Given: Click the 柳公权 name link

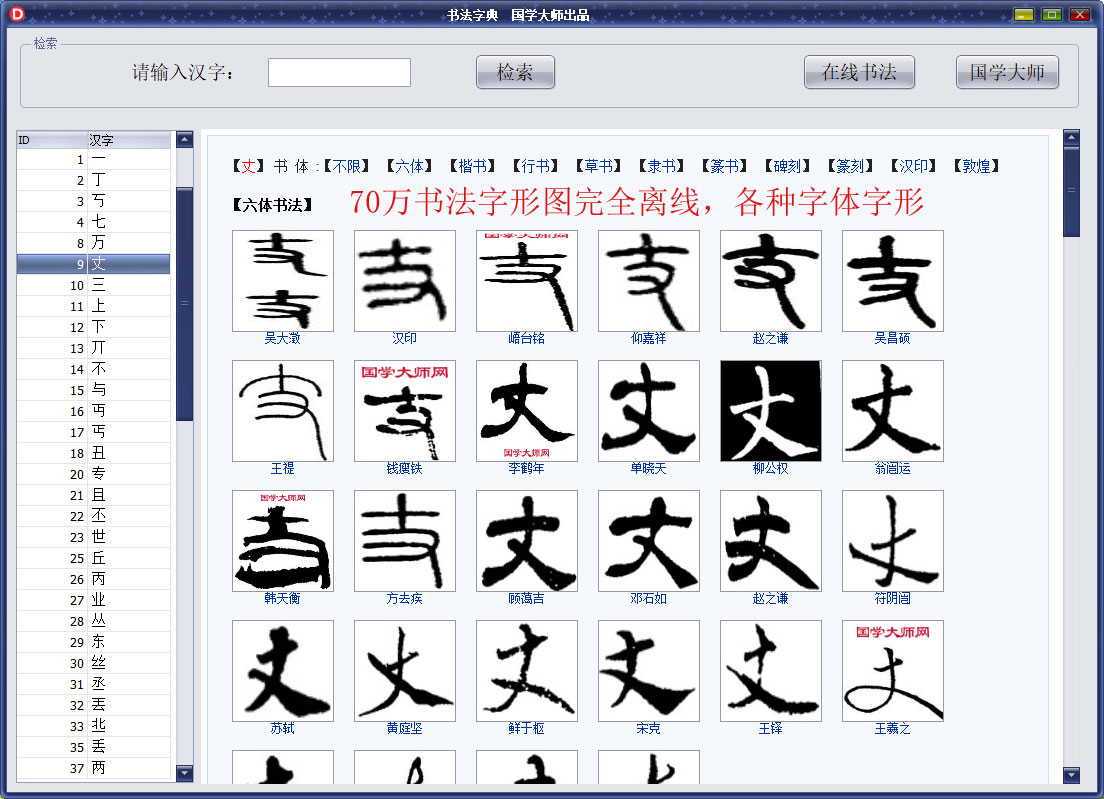Looking at the screenshot, I should [770, 468].
